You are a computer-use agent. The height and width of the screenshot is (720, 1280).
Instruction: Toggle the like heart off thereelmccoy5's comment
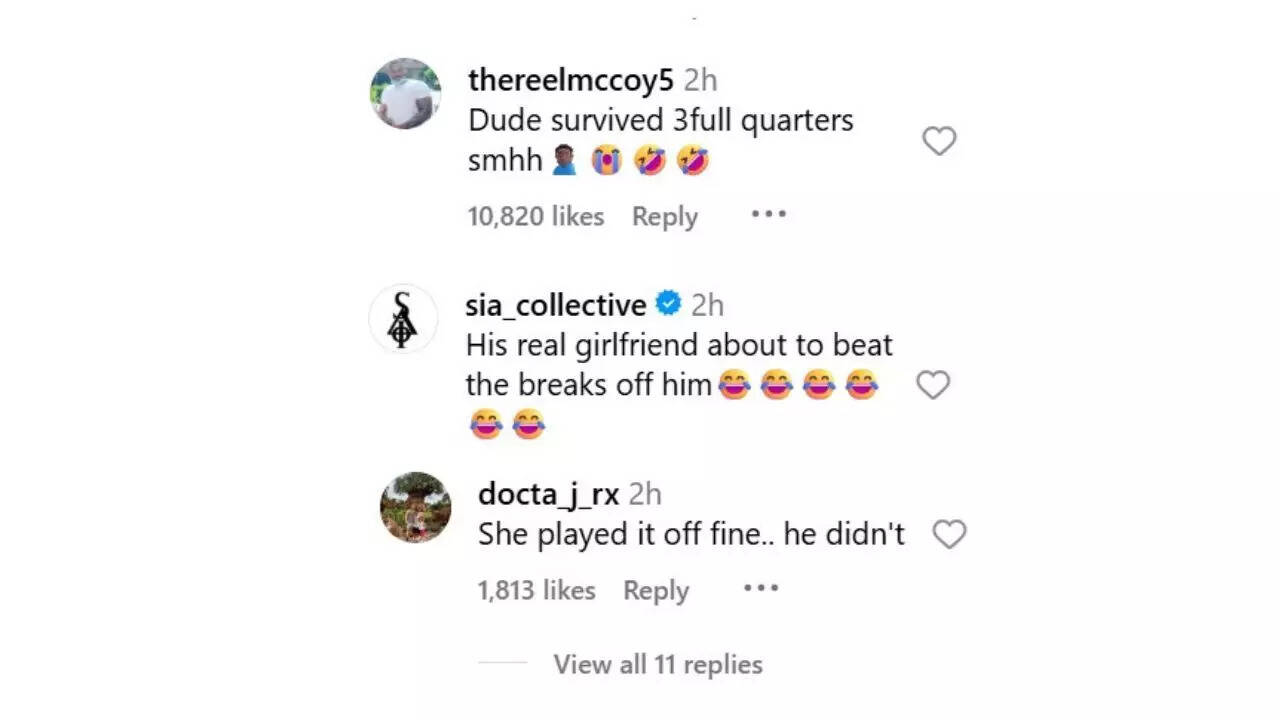point(939,142)
